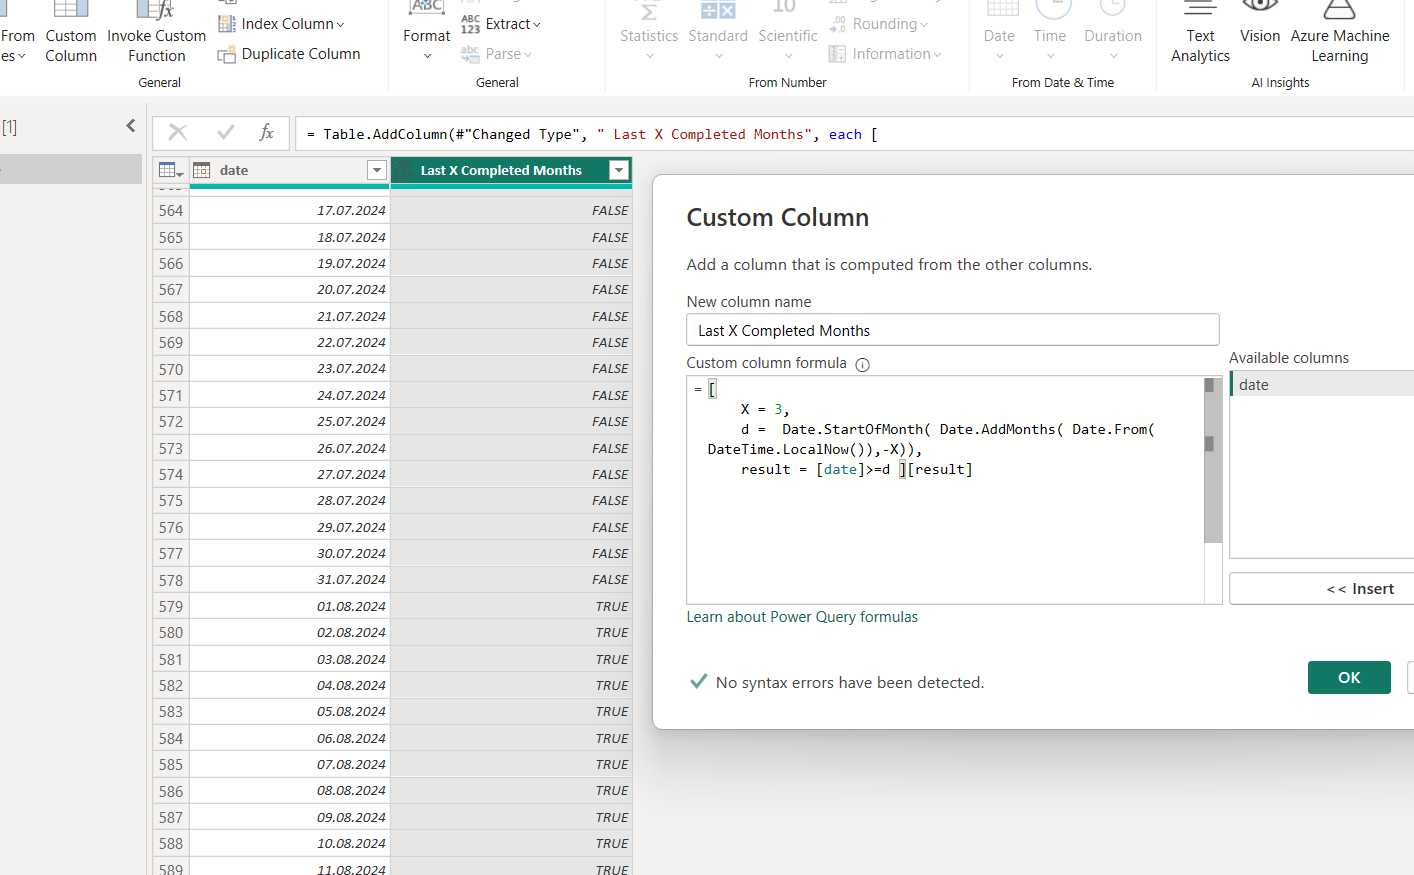Open the Rounding menu
Image resolution: width=1414 pixels, height=875 pixels.
pos(879,24)
